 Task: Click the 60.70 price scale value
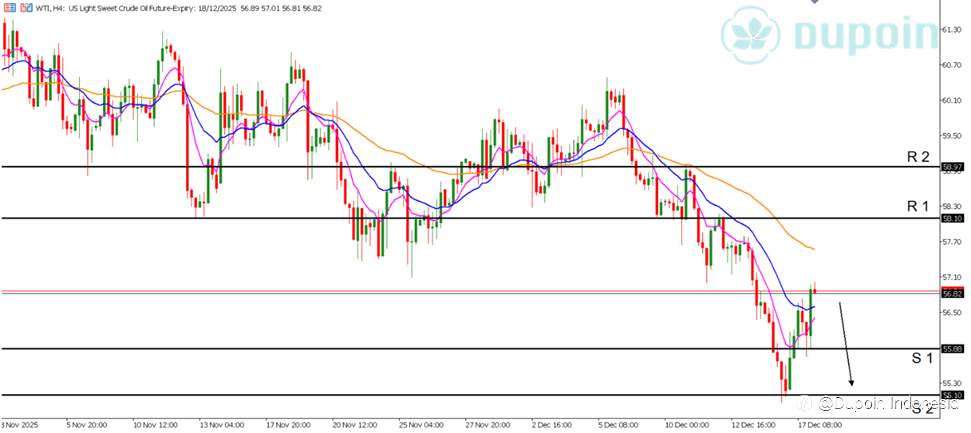[951, 65]
